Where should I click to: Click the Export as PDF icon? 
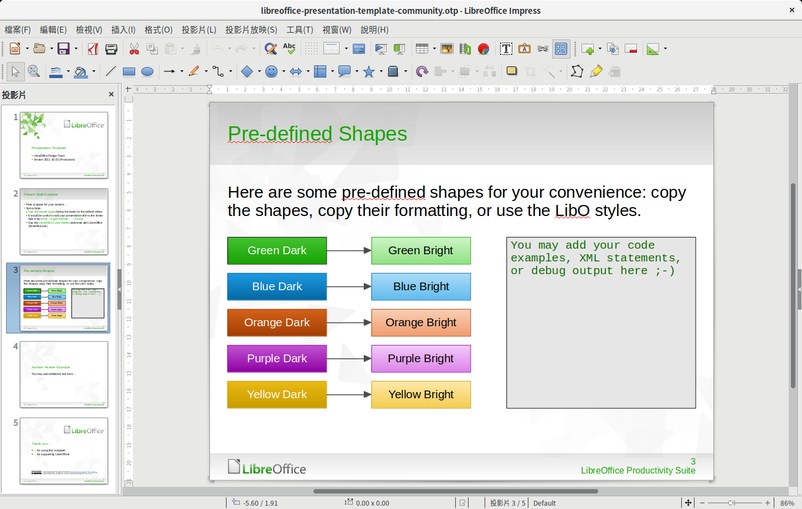[x=93, y=48]
